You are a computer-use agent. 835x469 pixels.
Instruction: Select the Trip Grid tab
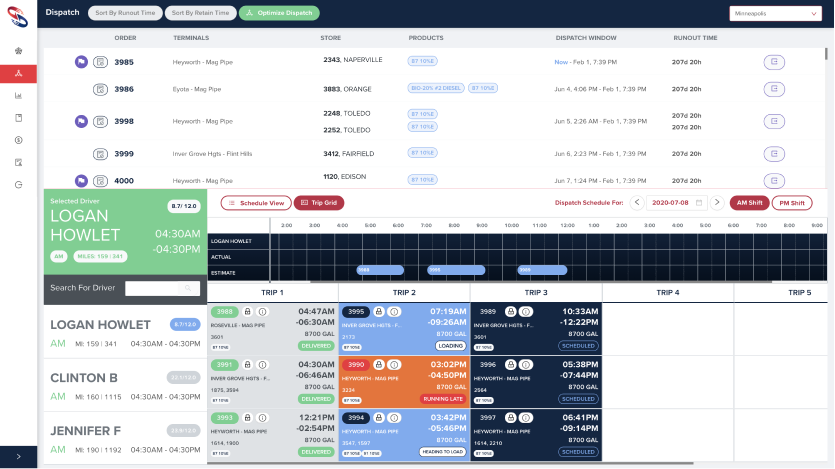click(318, 203)
